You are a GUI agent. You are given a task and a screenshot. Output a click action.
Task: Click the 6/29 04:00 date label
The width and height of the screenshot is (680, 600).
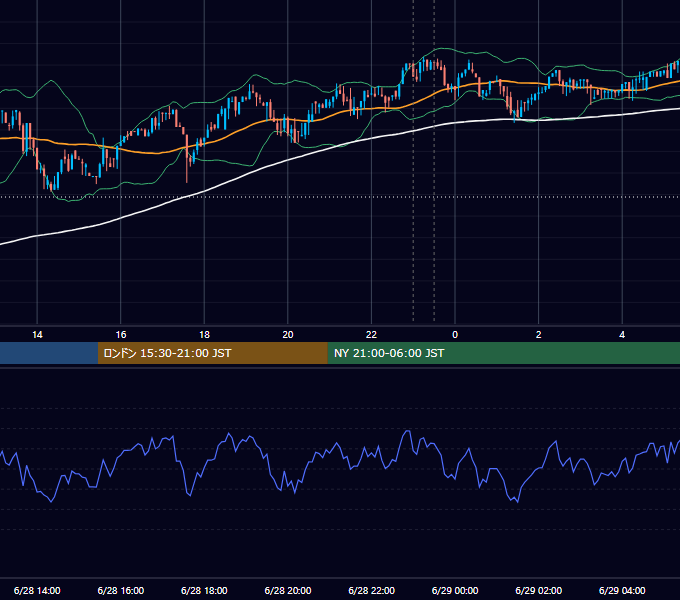click(x=622, y=590)
